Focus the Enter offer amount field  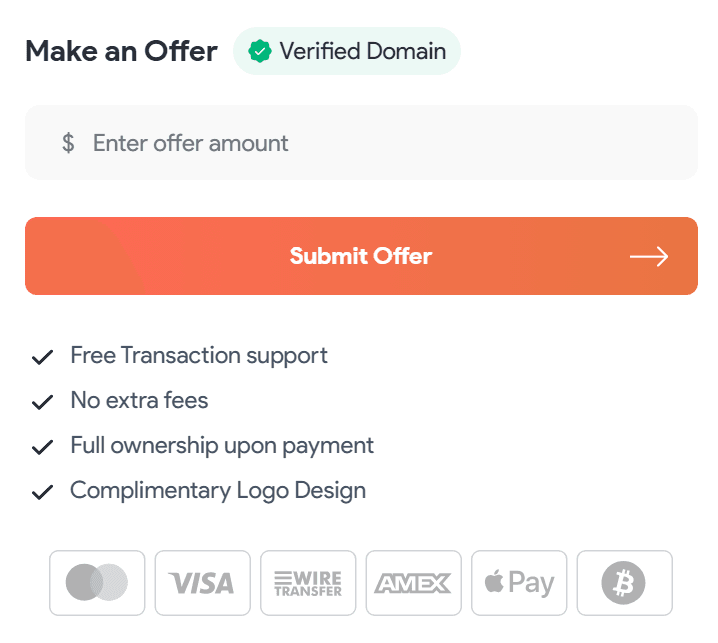[x=380, y=143]
